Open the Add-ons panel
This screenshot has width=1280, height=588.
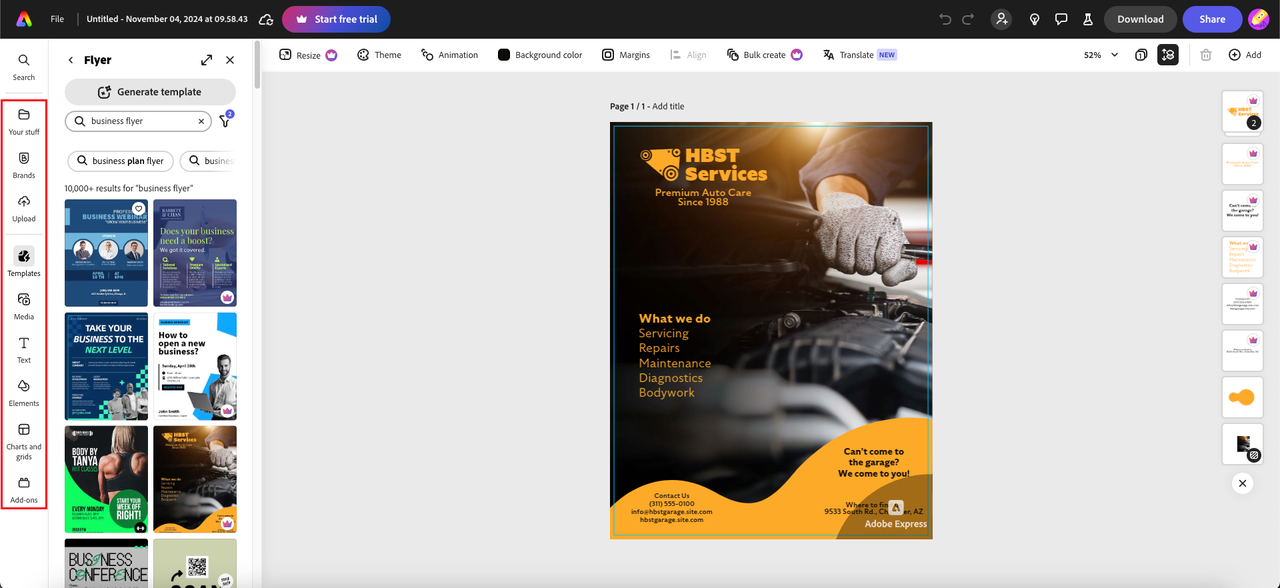pyautogui.click(x=24, y=490)
